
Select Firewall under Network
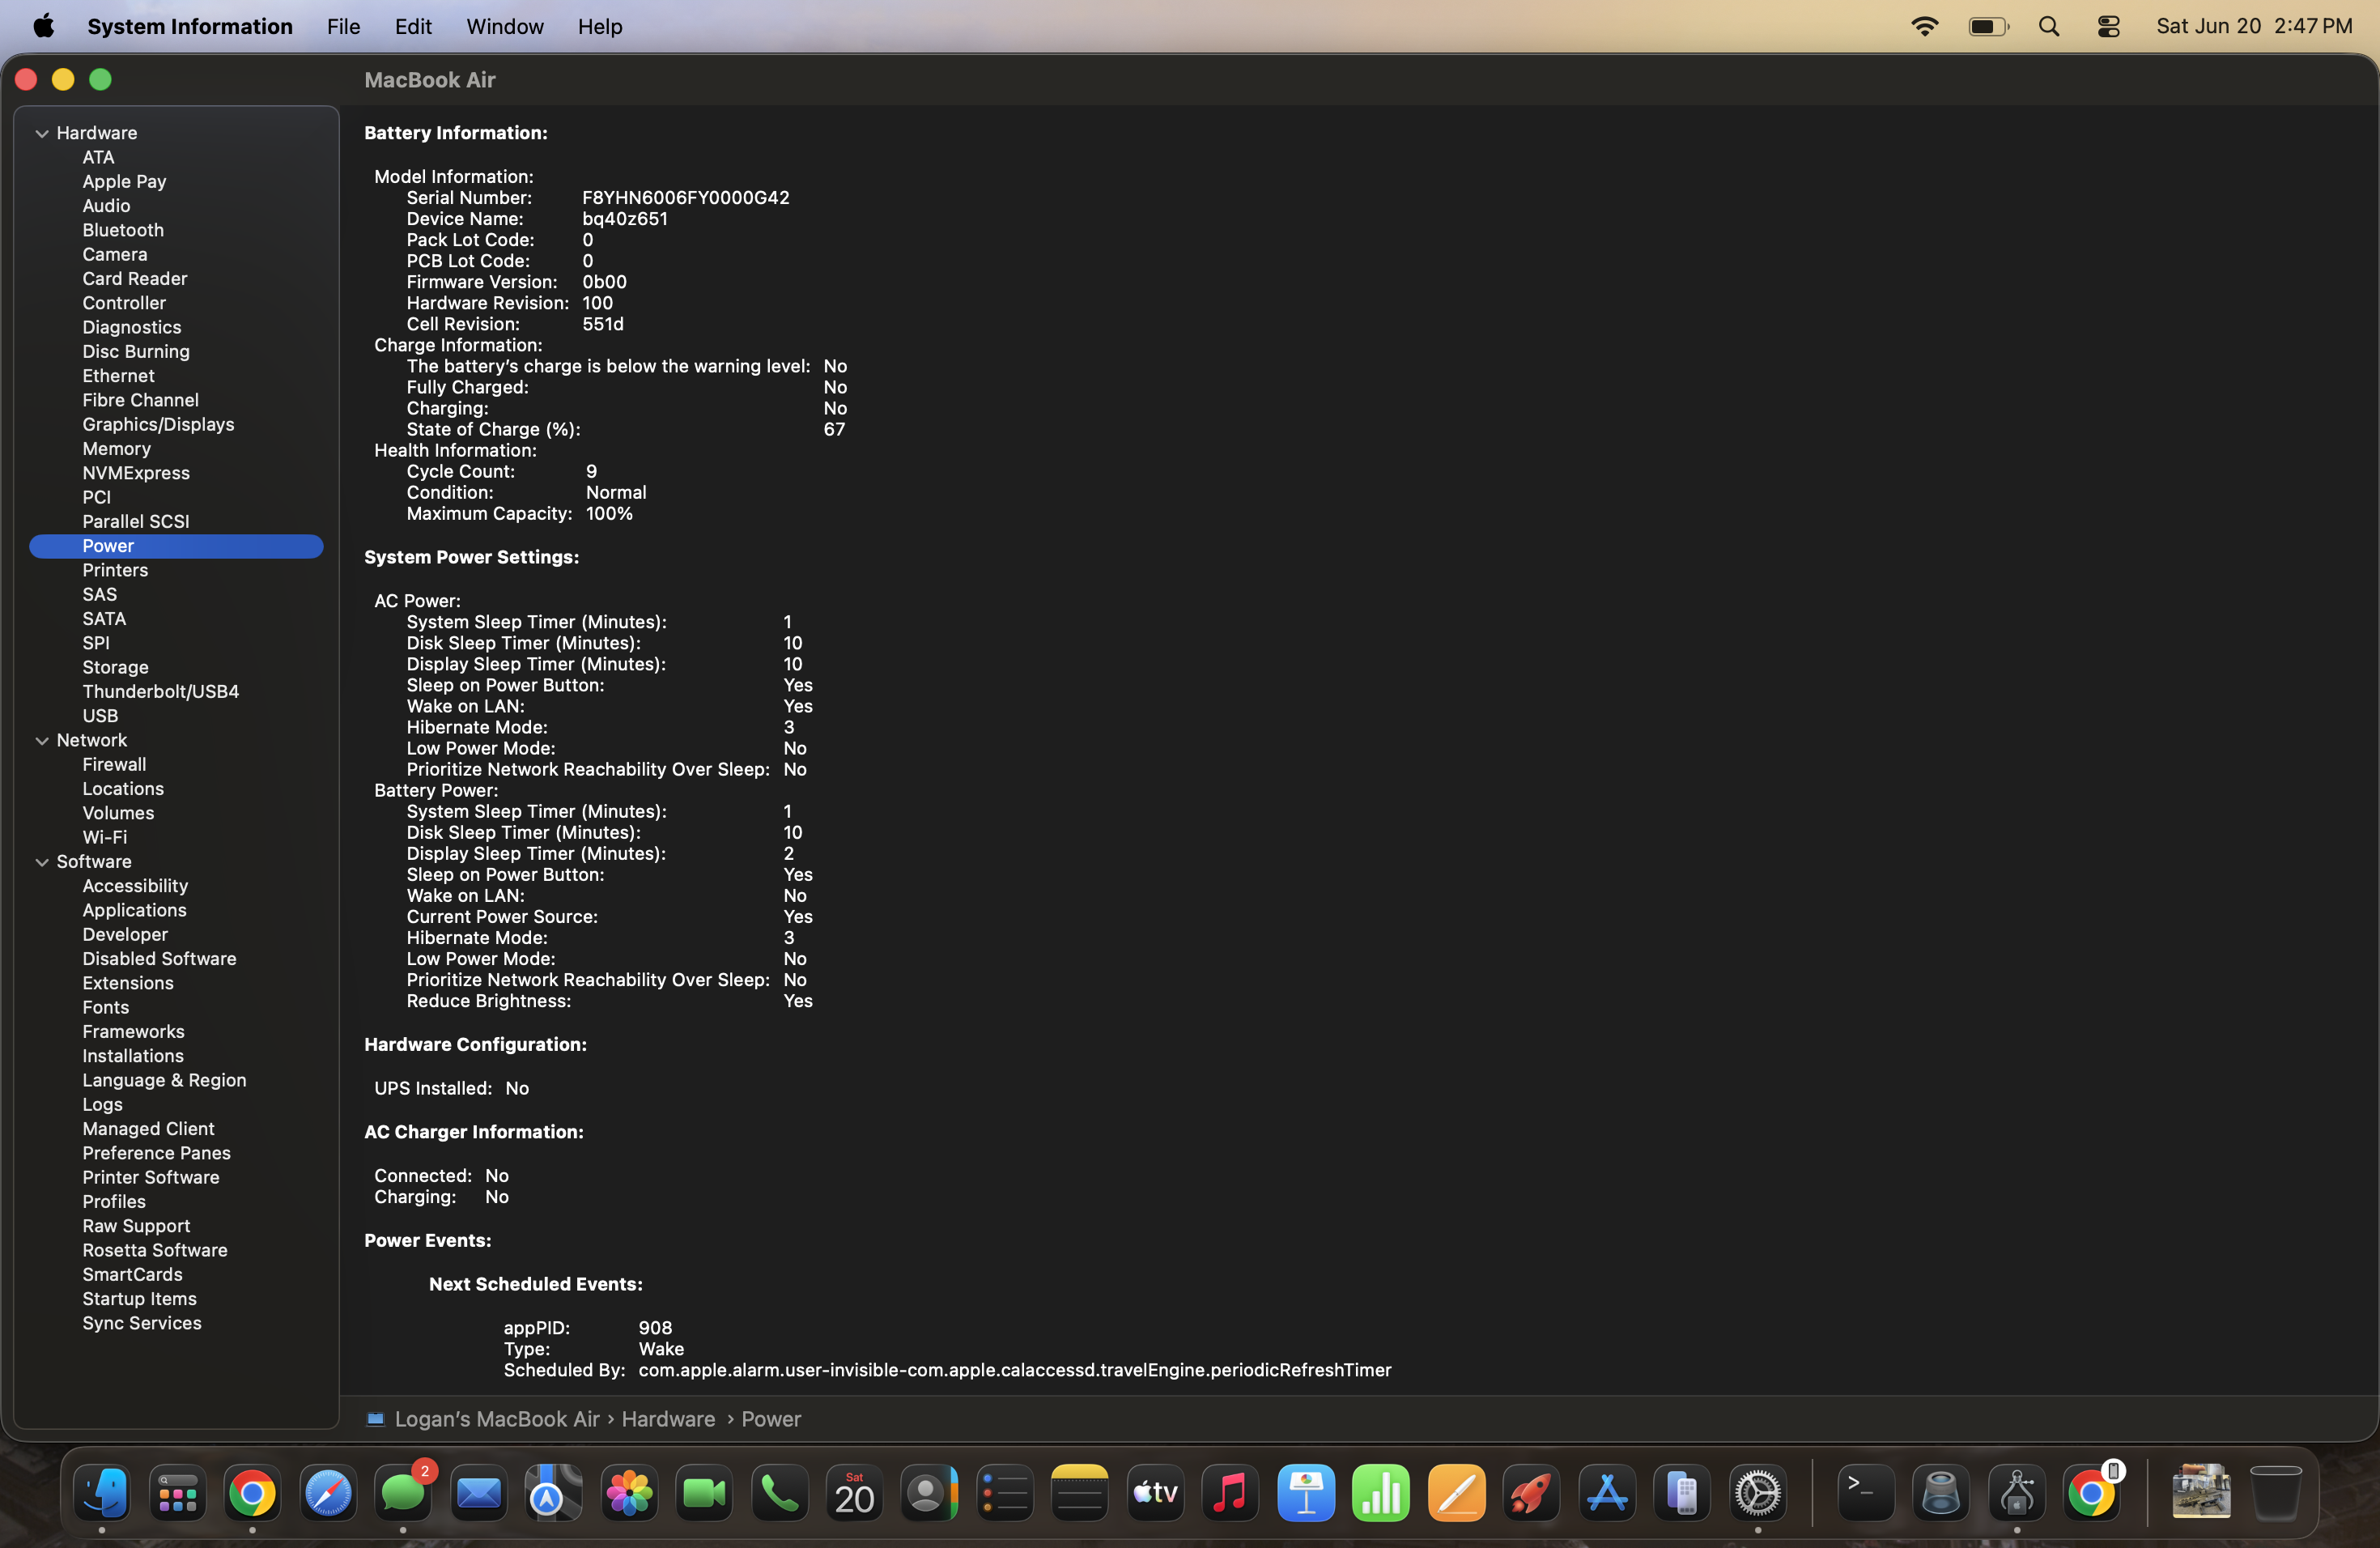pos(114,764)
